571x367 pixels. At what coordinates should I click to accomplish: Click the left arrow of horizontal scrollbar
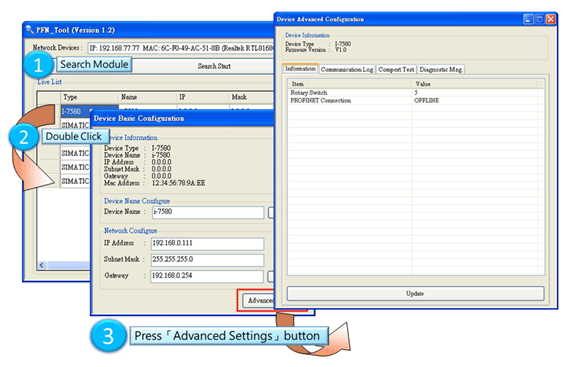[42, 265]
